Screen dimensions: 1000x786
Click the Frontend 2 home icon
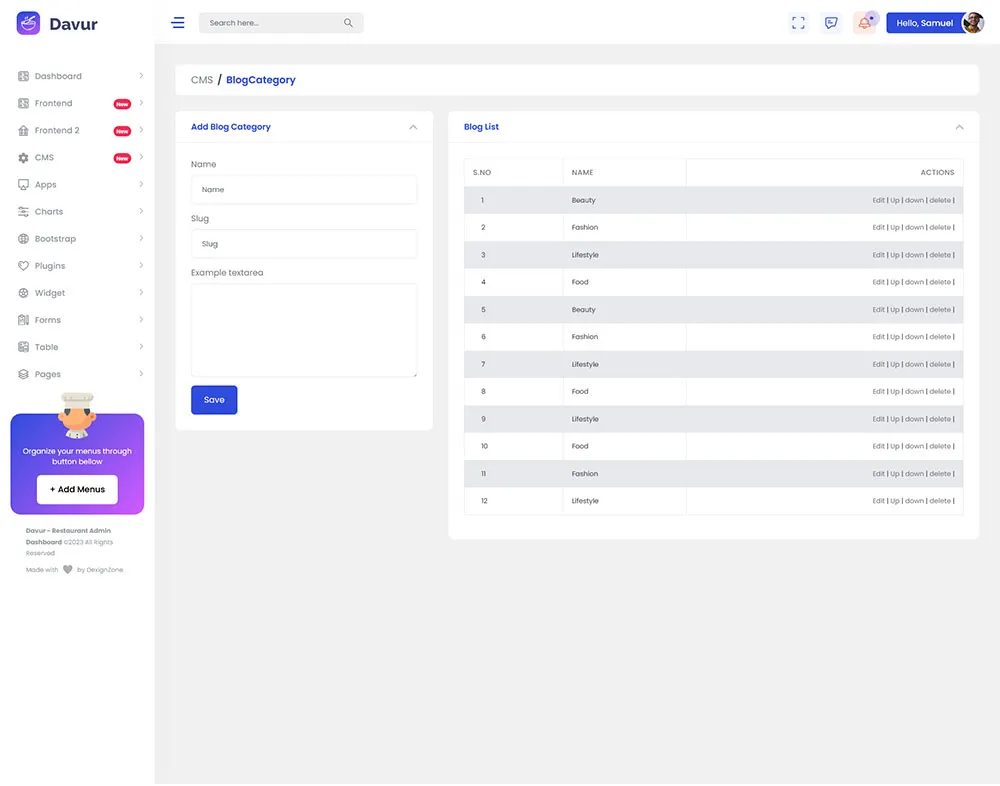coord(24,131)
